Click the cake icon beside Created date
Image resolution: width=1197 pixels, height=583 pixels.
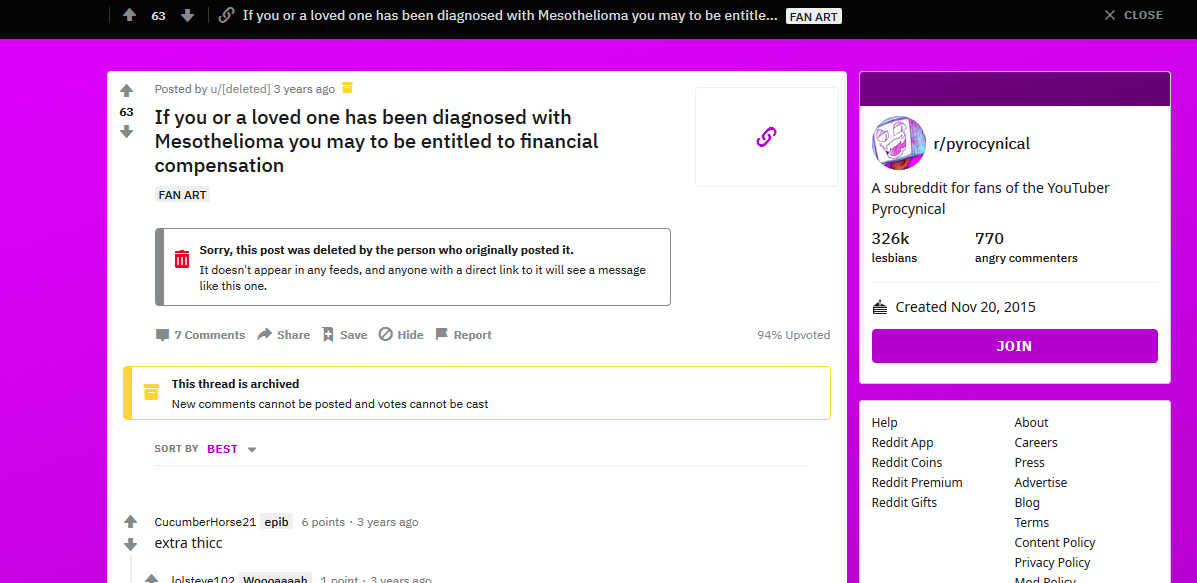point(879,308)
